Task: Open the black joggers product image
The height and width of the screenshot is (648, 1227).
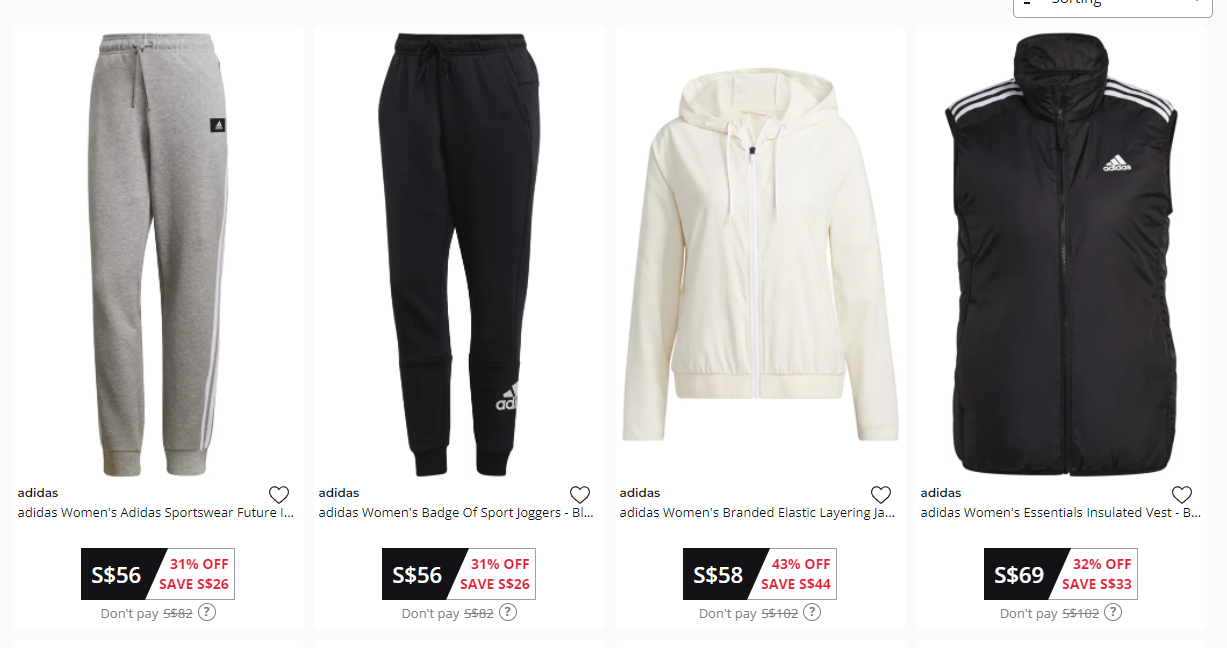Action: click(459, 255)
